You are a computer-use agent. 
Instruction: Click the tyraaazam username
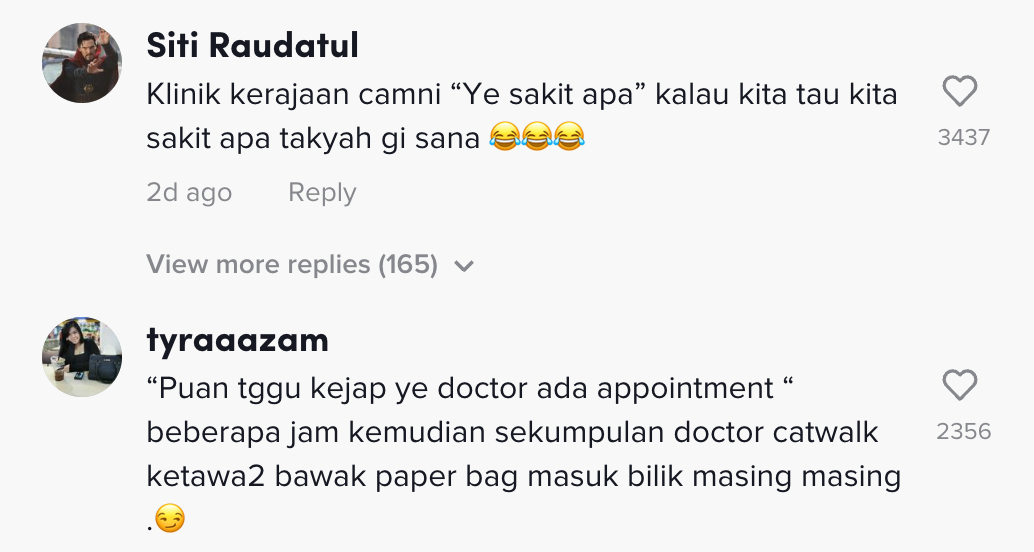tap(237, 341)
